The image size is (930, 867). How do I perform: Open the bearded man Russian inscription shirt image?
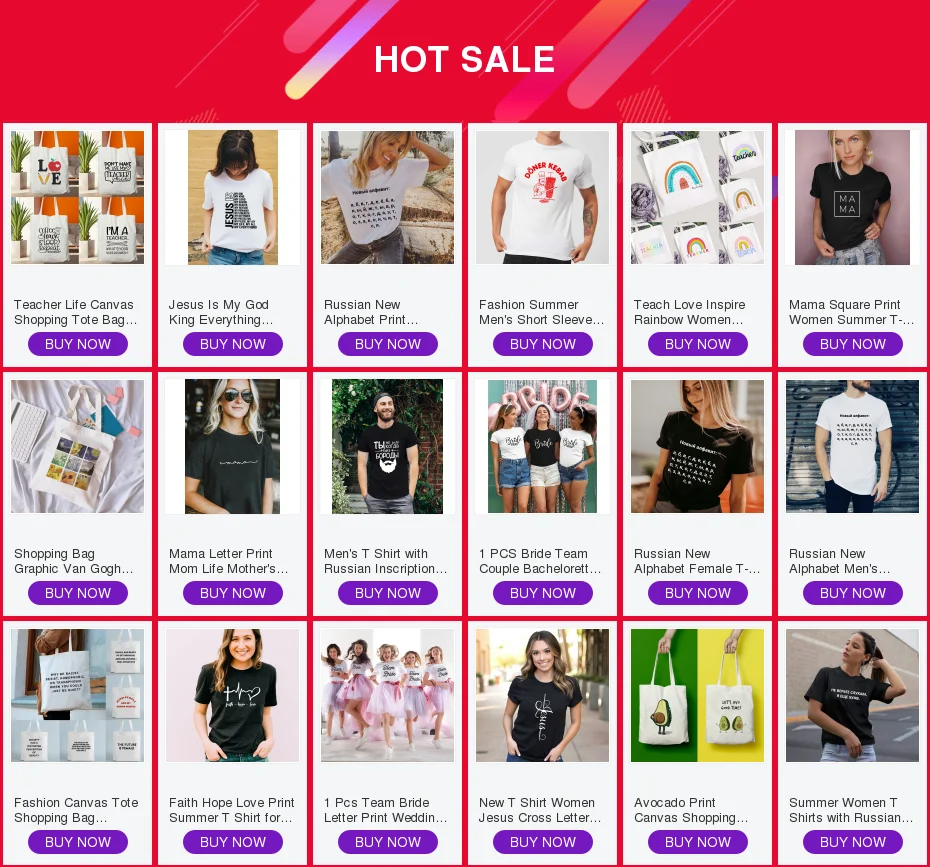pos(387,446)
